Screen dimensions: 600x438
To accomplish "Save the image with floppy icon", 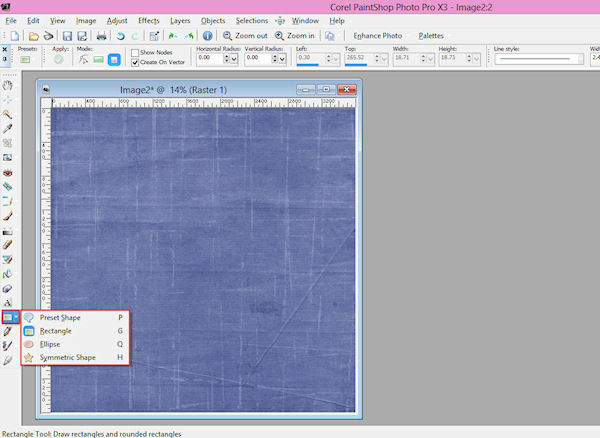I will pyautogui.click(x=67, y=36).
